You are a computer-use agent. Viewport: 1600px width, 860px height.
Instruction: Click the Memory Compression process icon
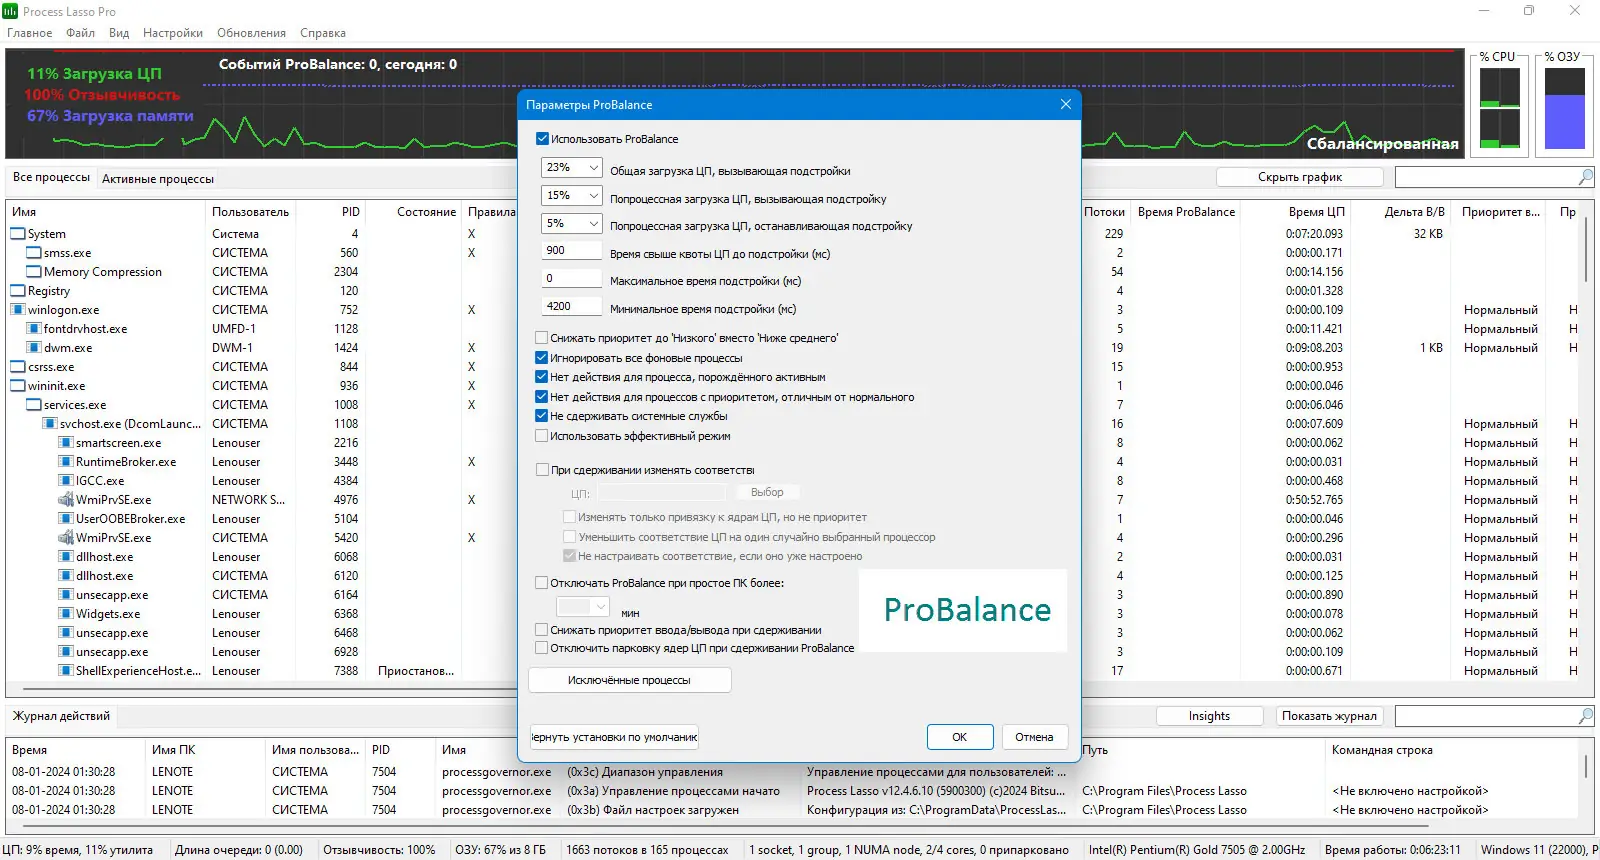(34, 272)
